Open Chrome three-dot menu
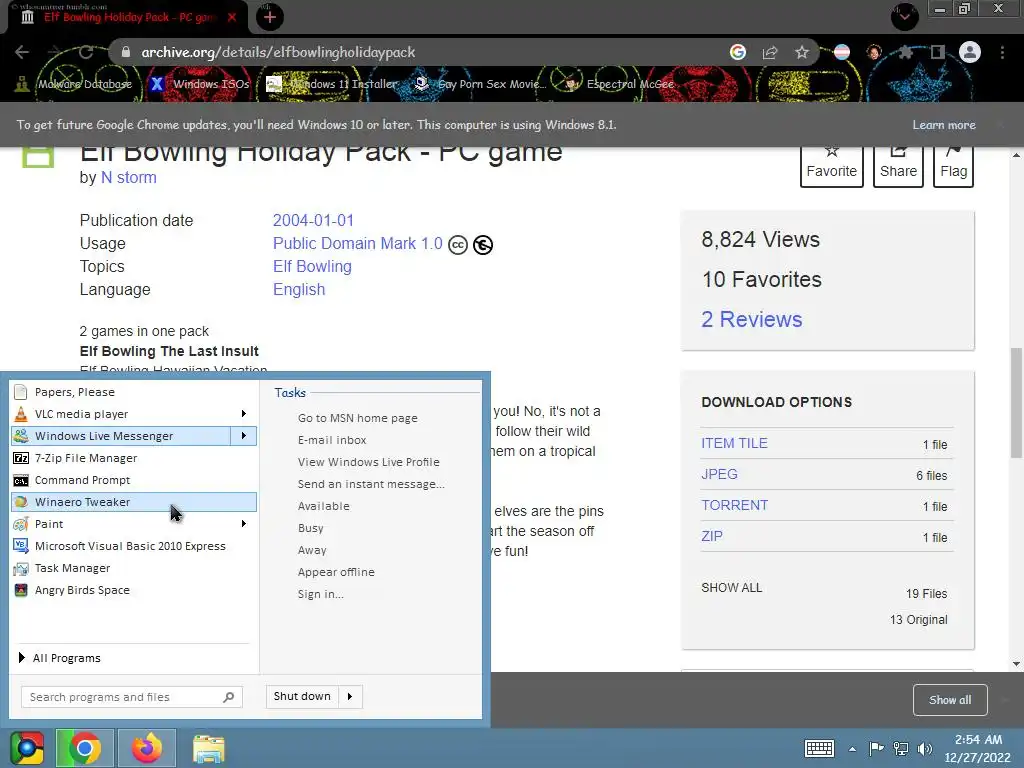The image size is (1024, 768). pyautogui.click(x=1002, y=52)
